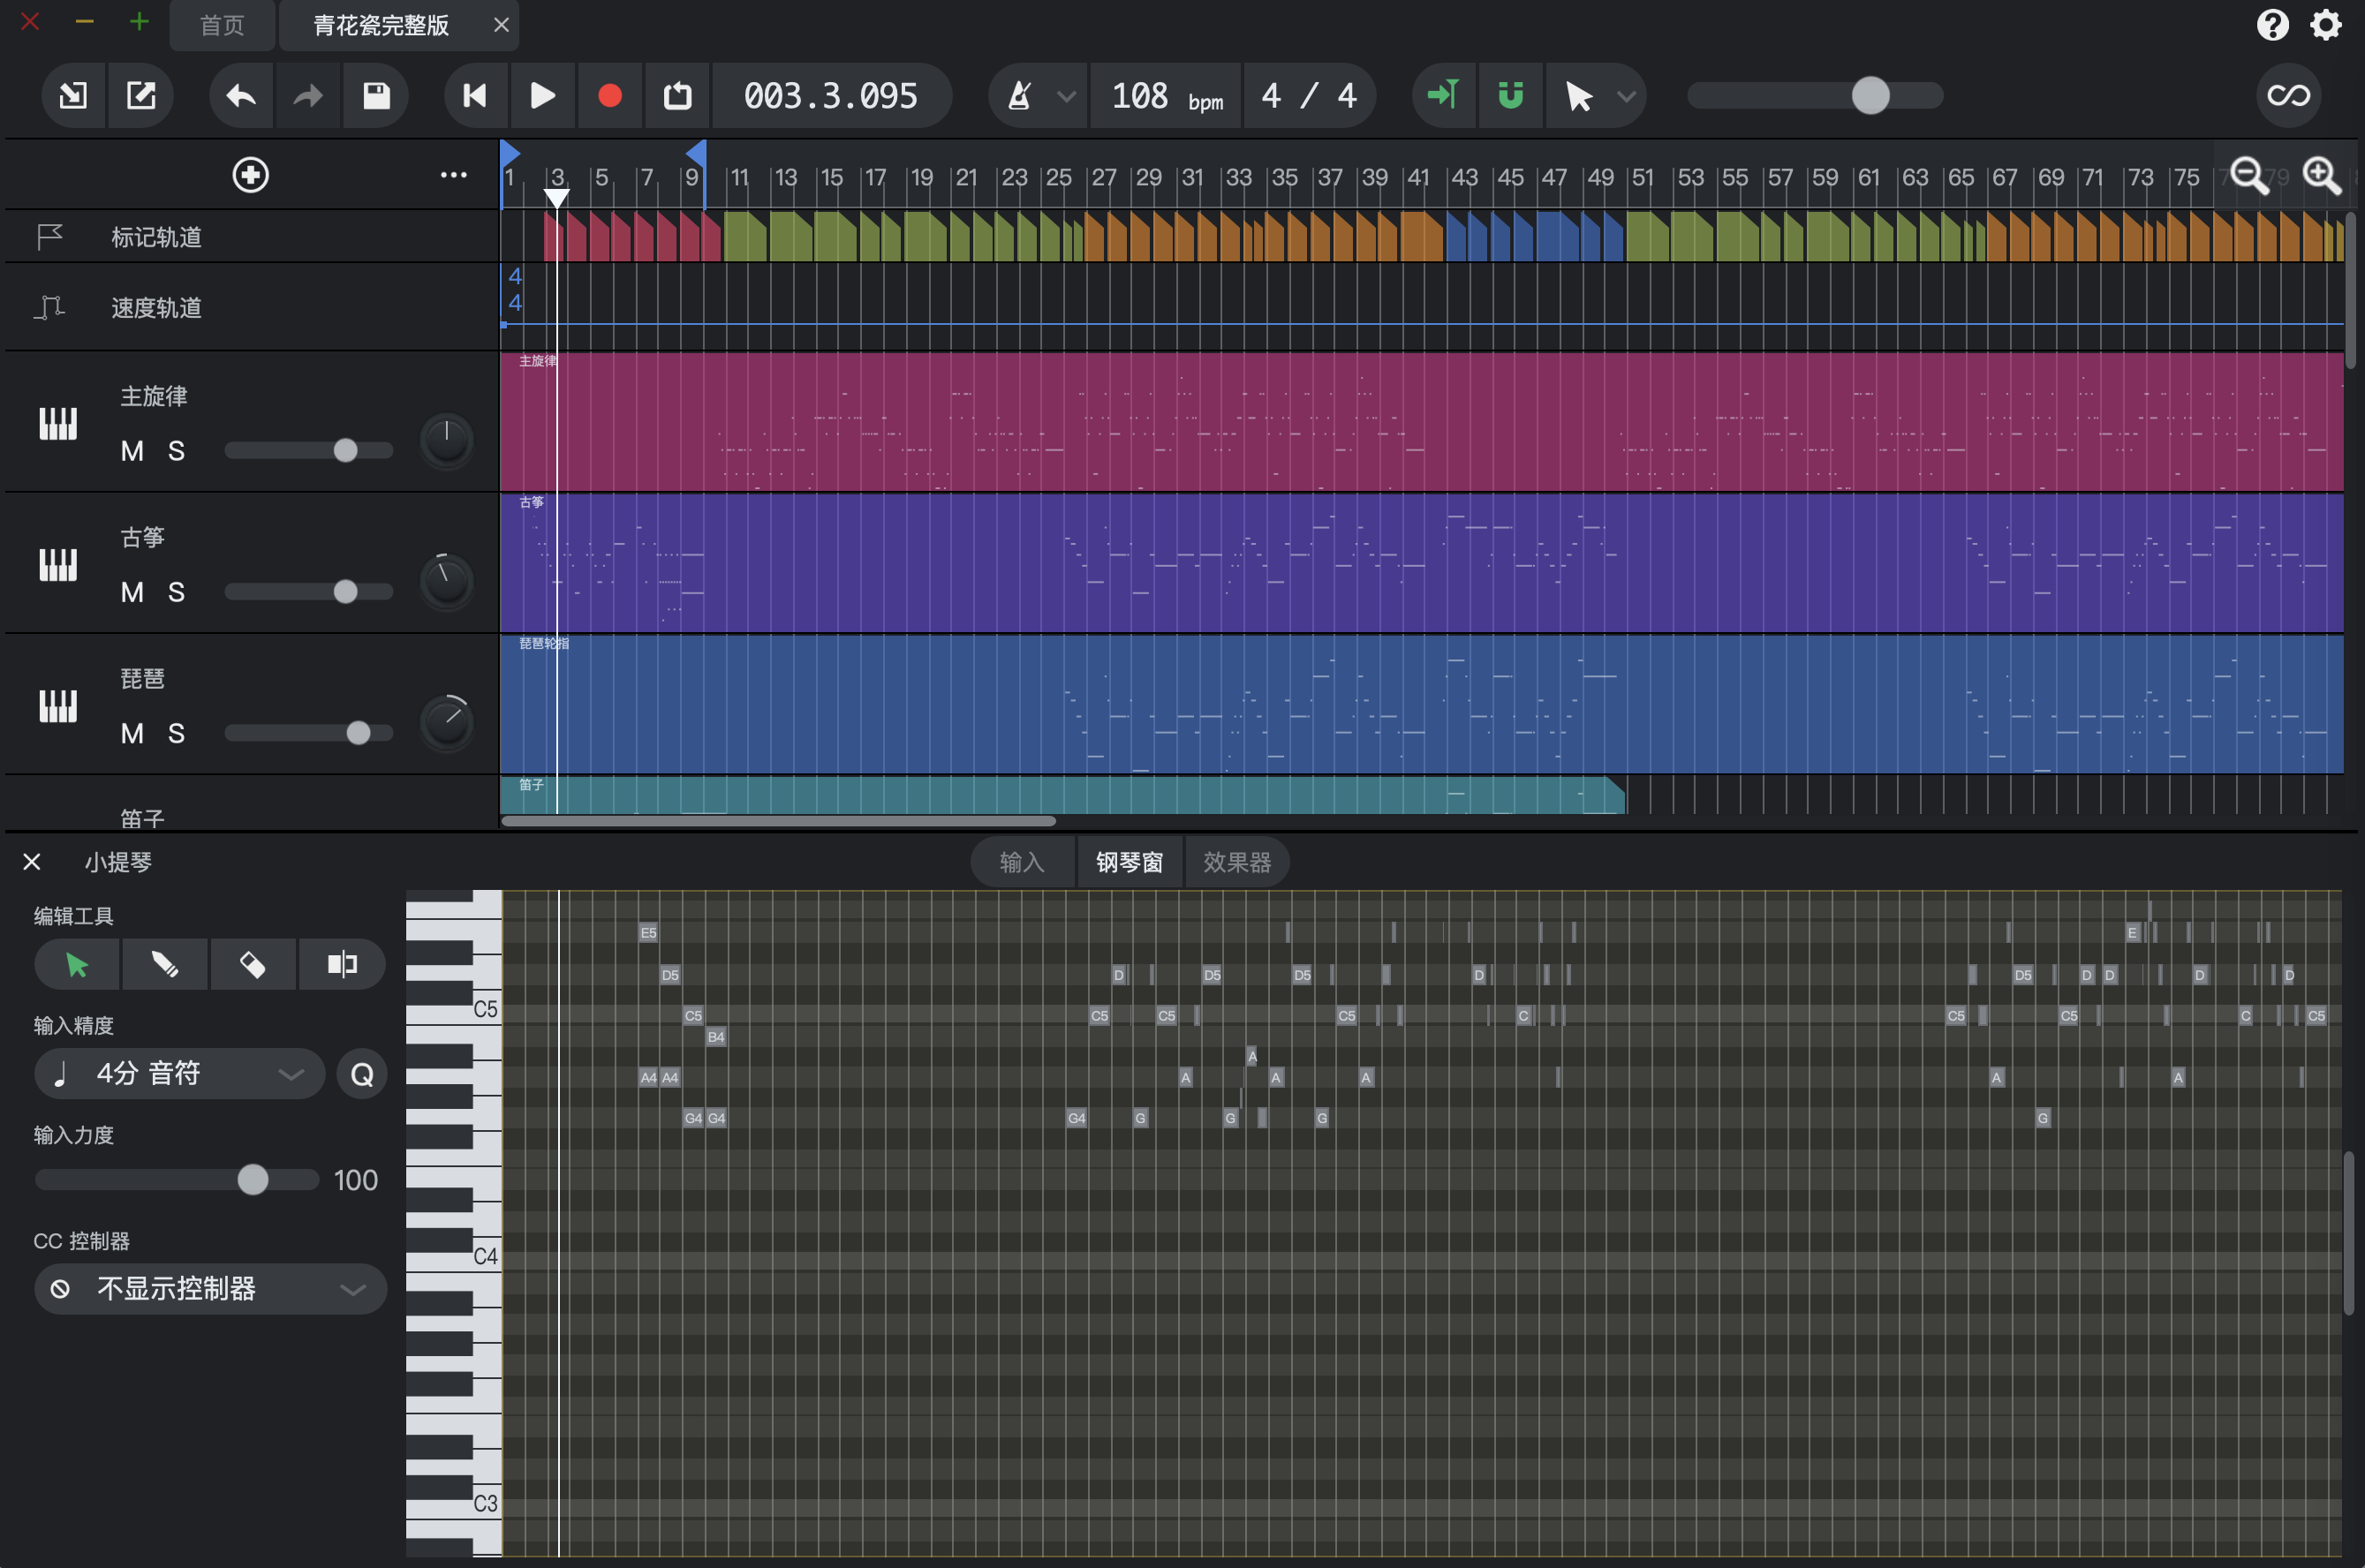Select the pencil draw tool
Viewport: 2365px width, 1568px height.
164,964
